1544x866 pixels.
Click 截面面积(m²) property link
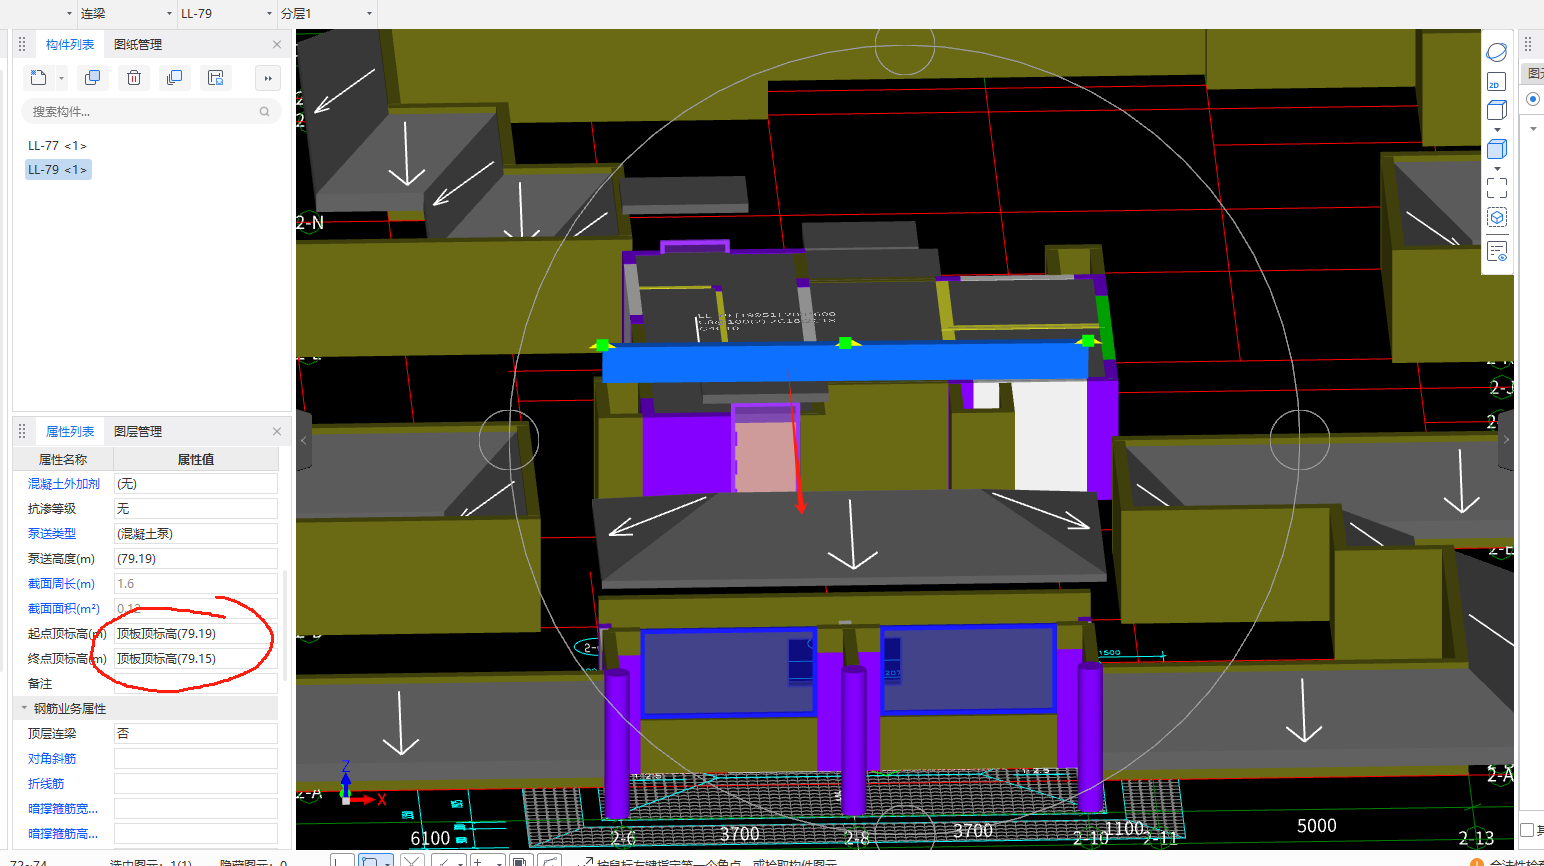tap(64, 609)
